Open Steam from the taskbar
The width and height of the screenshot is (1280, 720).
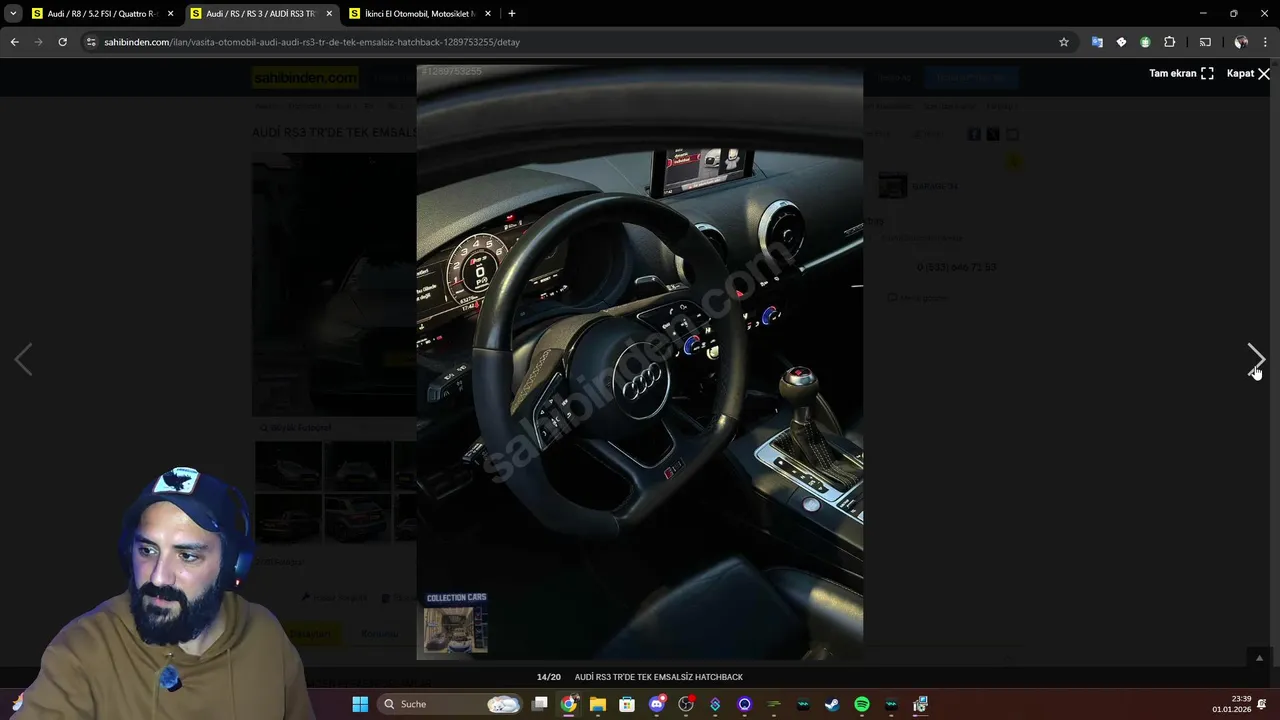832,704
